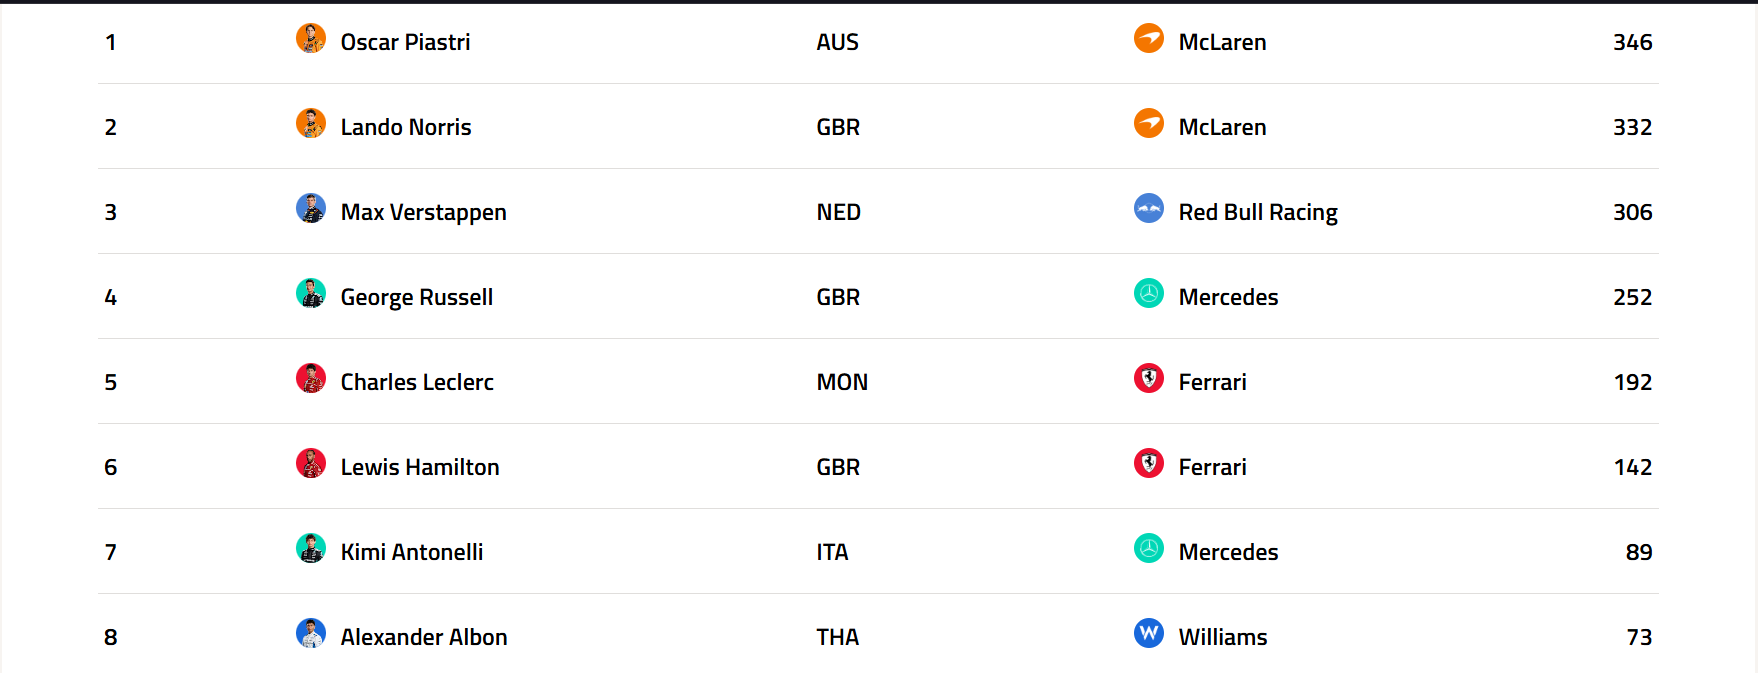1758x673 pixels.
Task: Click the Ferrari team name for Lewis Hamilton
Action: click(x=1213, y=467)
